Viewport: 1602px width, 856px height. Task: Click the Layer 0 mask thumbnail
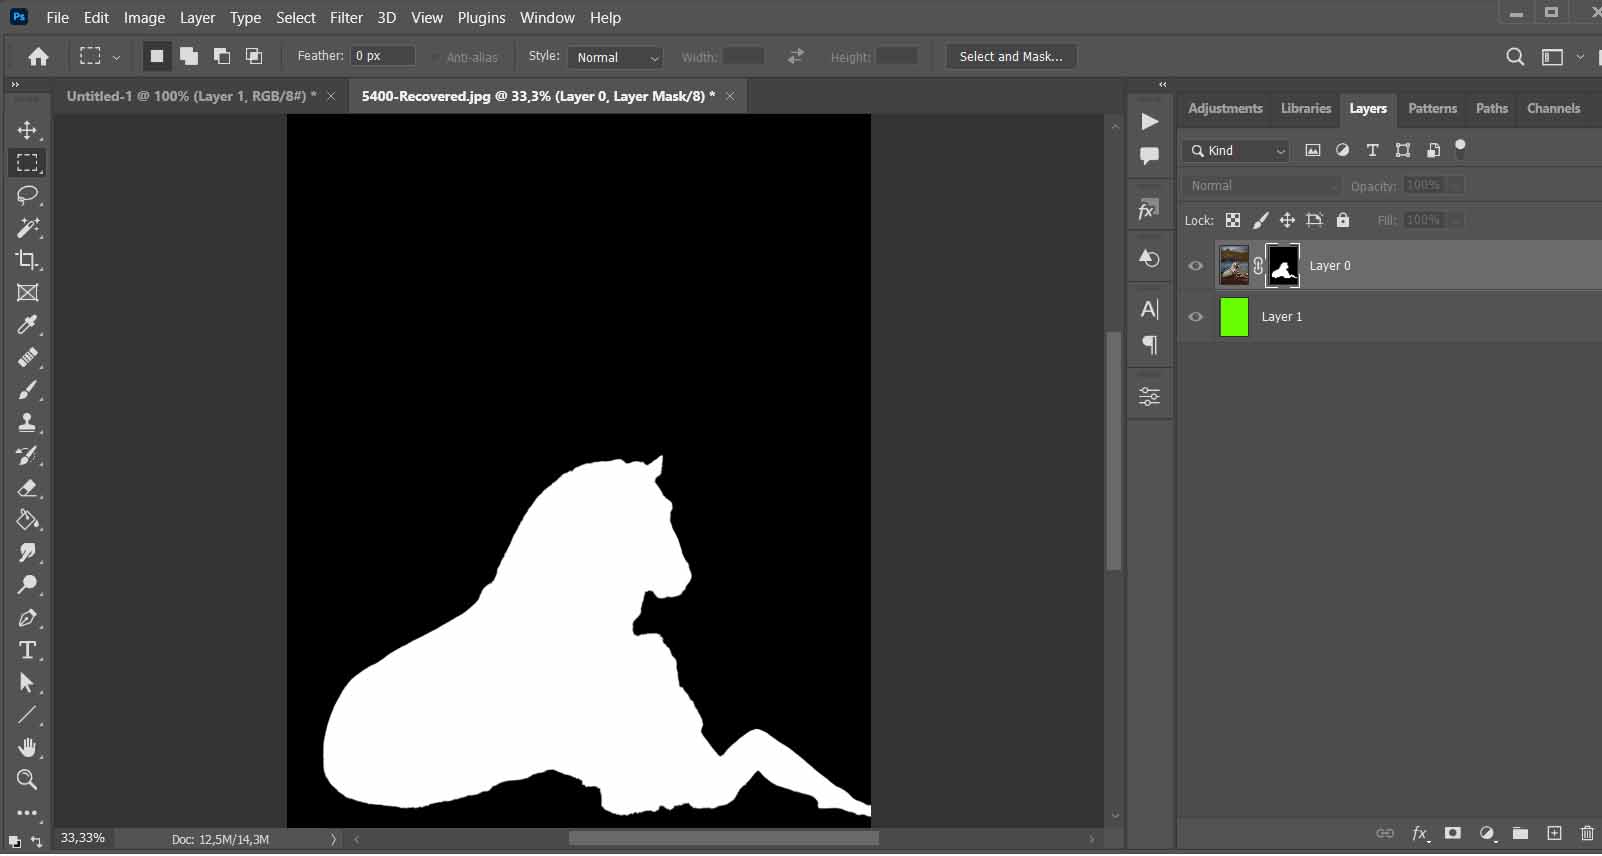[x=1283, y=266]
